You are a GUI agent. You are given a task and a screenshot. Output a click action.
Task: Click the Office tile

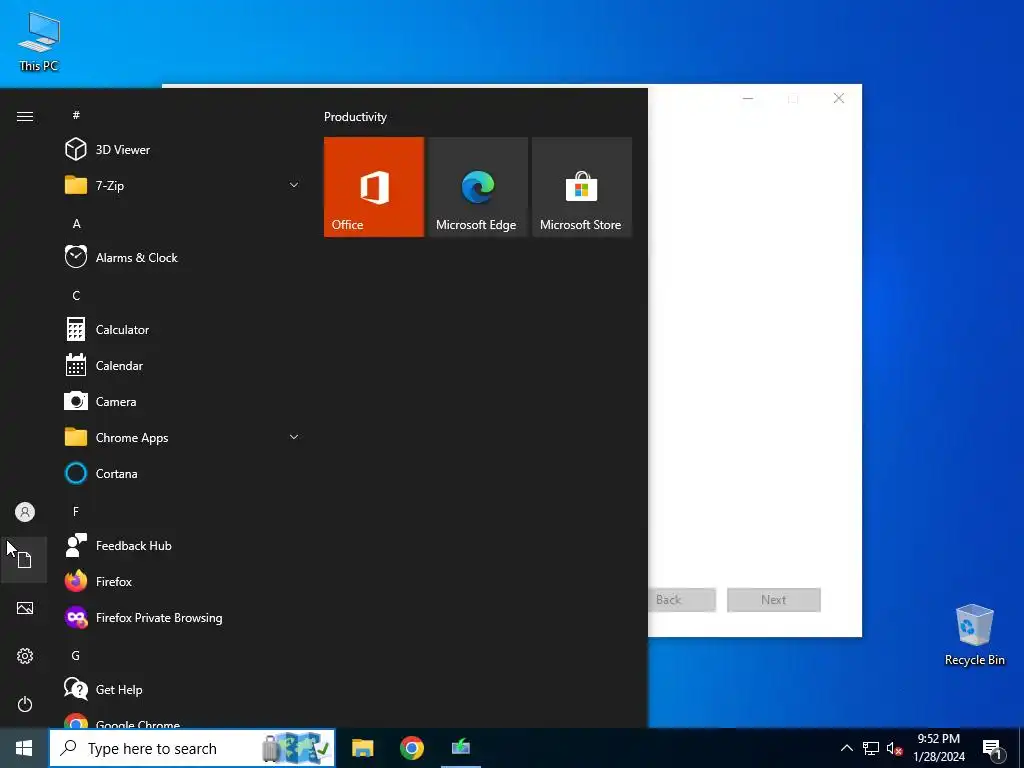(374, 187)
